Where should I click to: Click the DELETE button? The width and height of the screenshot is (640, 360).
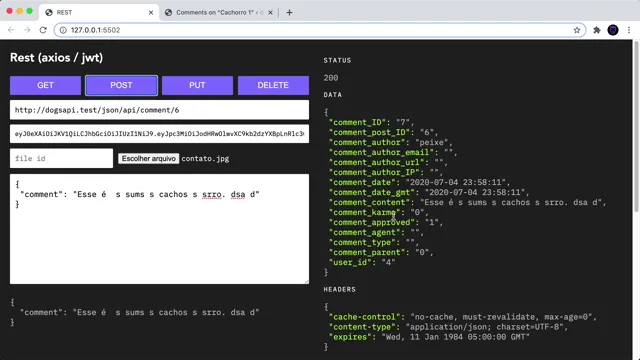(273, 85)
